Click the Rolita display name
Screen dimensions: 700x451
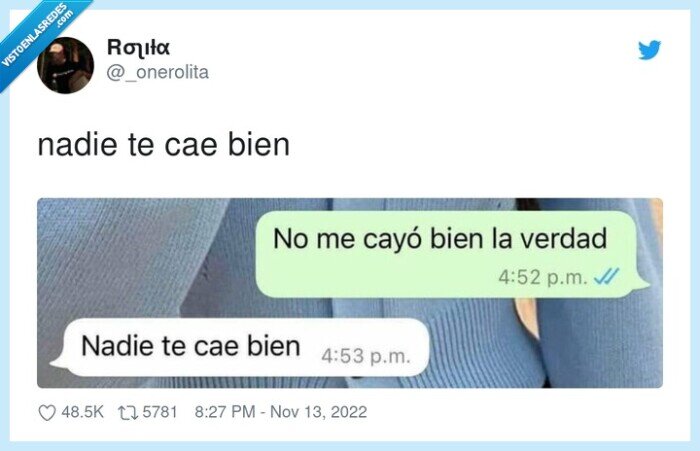[138, 47]
